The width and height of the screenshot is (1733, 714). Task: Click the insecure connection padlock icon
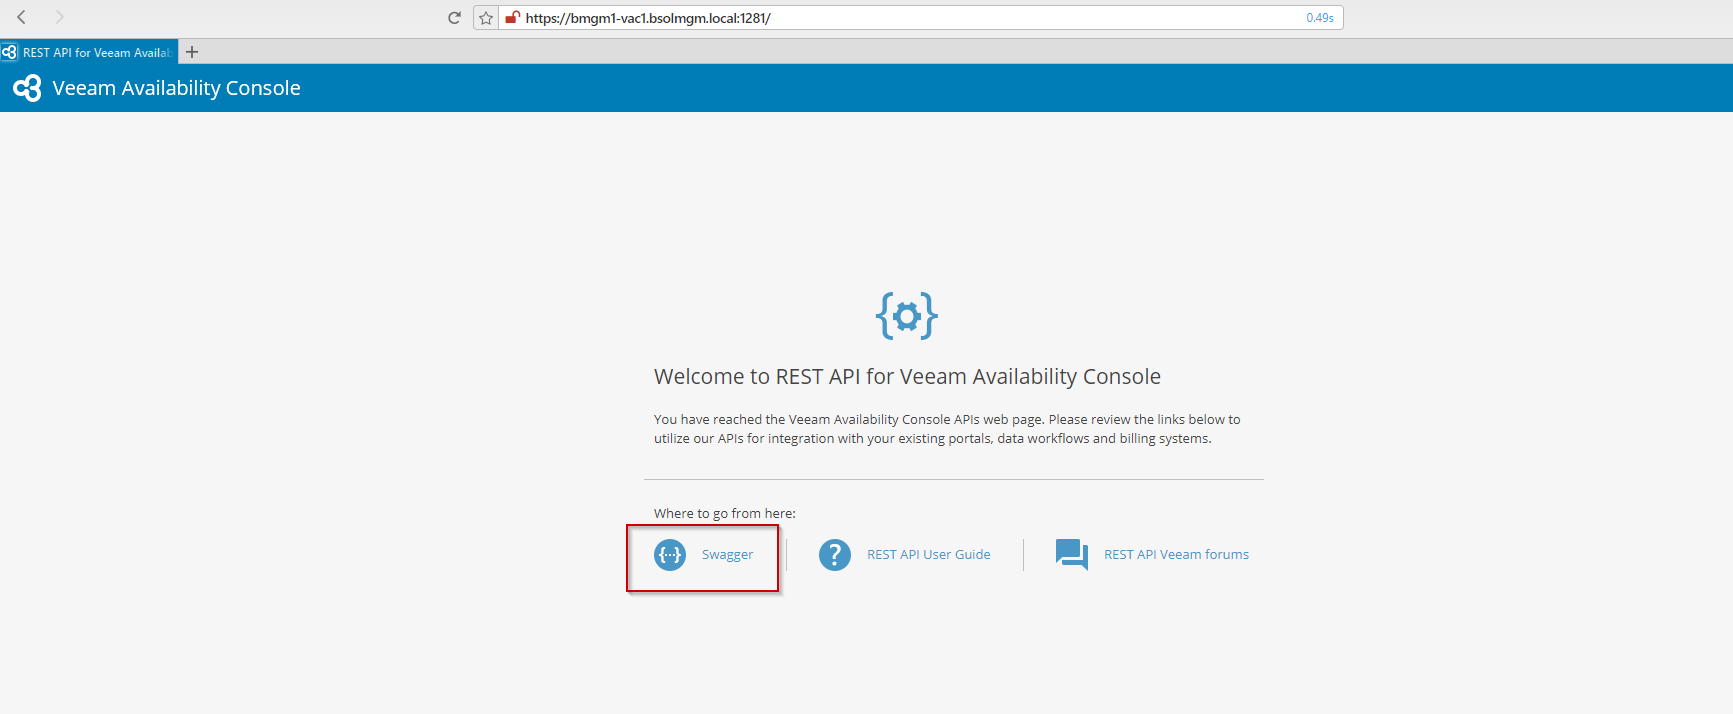tap(512, 17)
